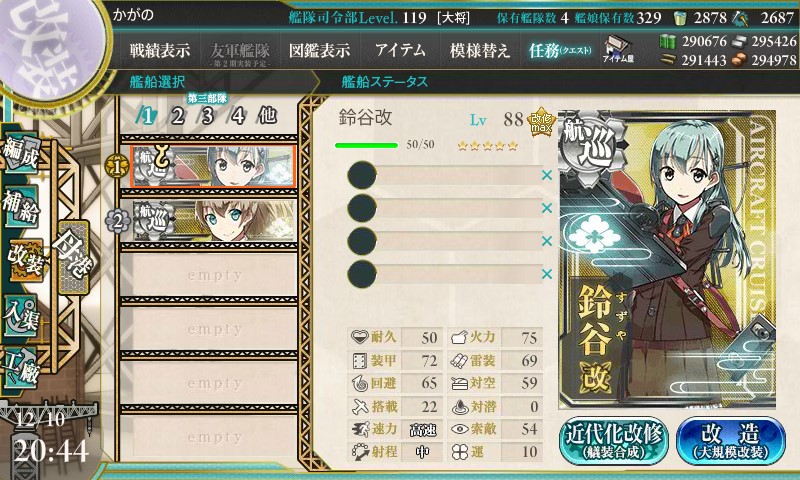Switch to fleet tab 3
The width and height of the screenshot is (800, 480).
[207, 116]
